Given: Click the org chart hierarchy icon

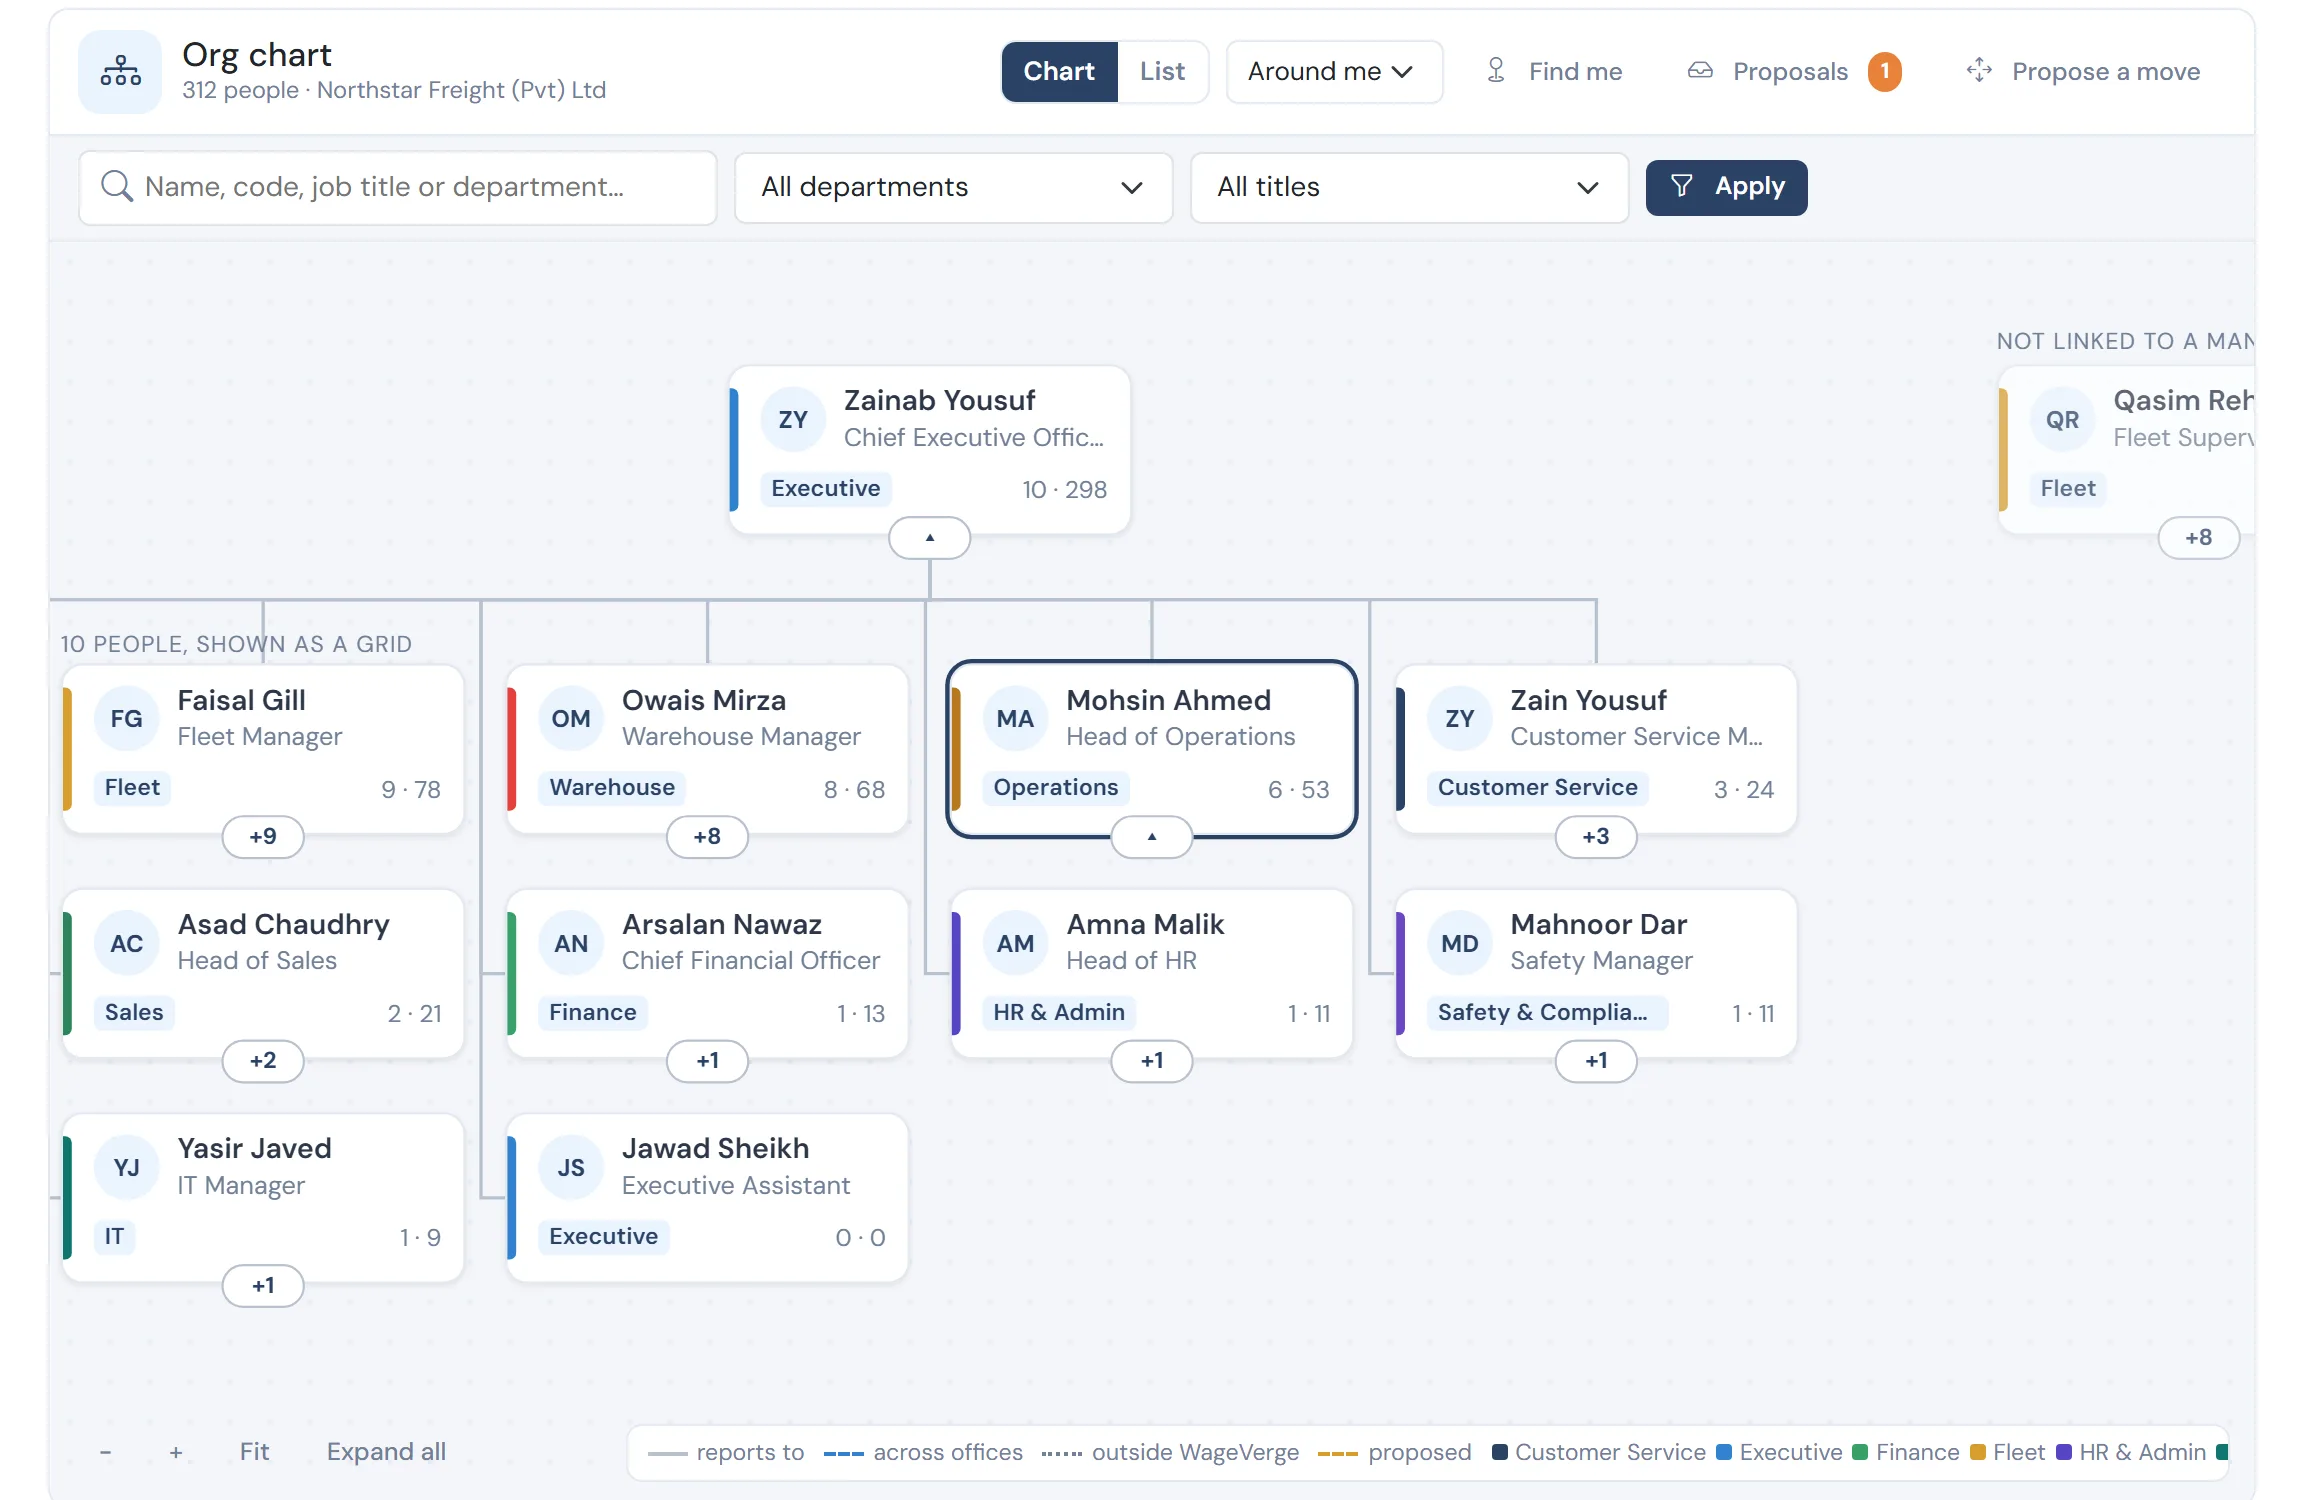Looking at the screenshot, I should point(120,71).
